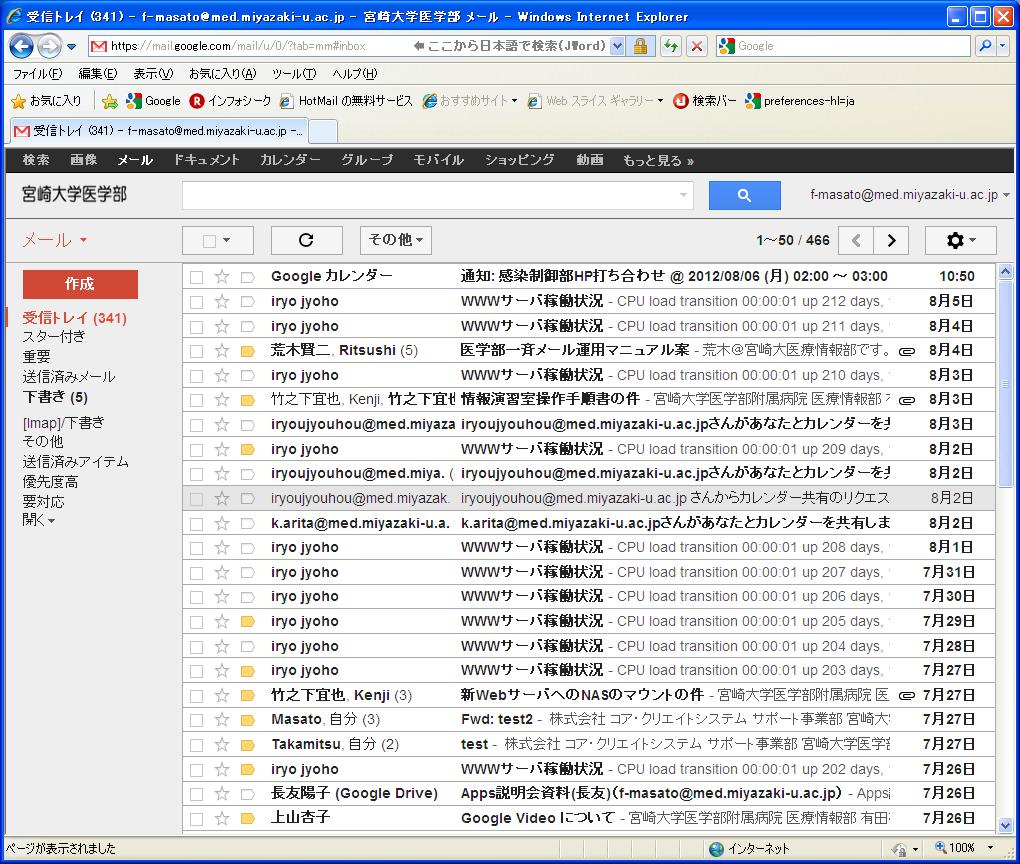The width and height of the screenshot is (1020, 864).
Task: Check the Google カレンダー email checkbox
Action: pos(197,277)
